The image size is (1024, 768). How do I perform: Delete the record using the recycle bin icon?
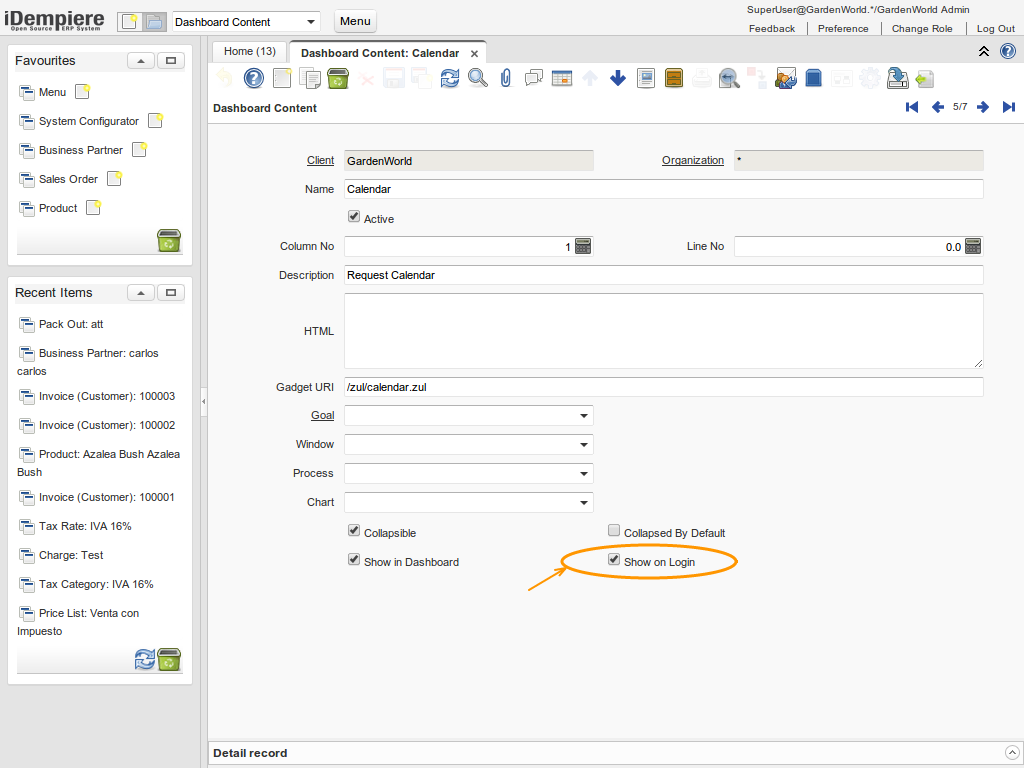(x=338, y=77)
